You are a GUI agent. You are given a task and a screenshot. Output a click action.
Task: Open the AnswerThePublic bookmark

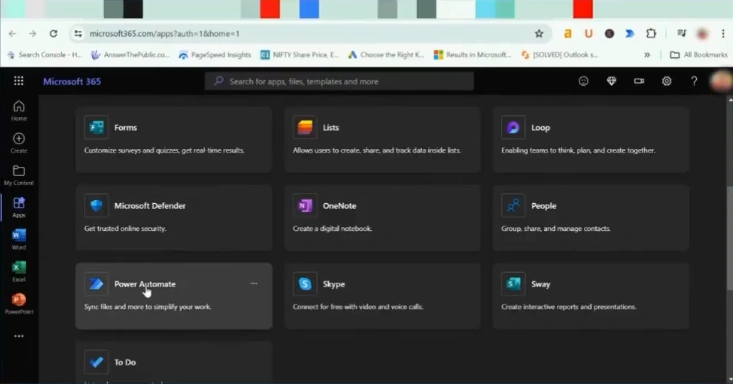coord(130,55)
